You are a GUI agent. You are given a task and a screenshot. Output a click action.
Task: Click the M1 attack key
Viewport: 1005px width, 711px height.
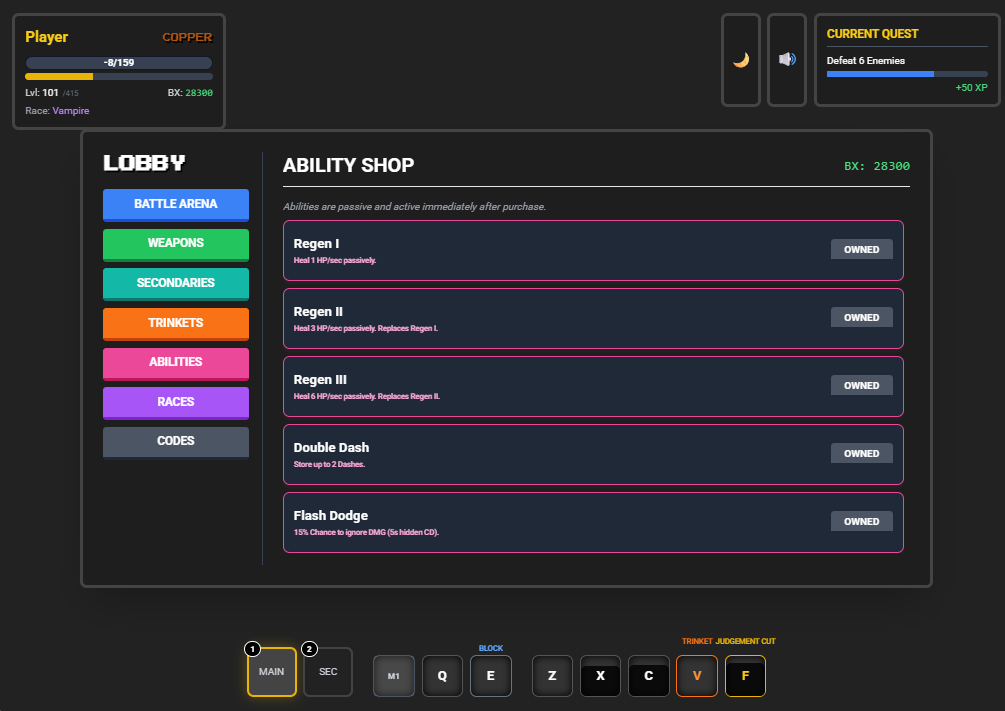tap(394, 676)
